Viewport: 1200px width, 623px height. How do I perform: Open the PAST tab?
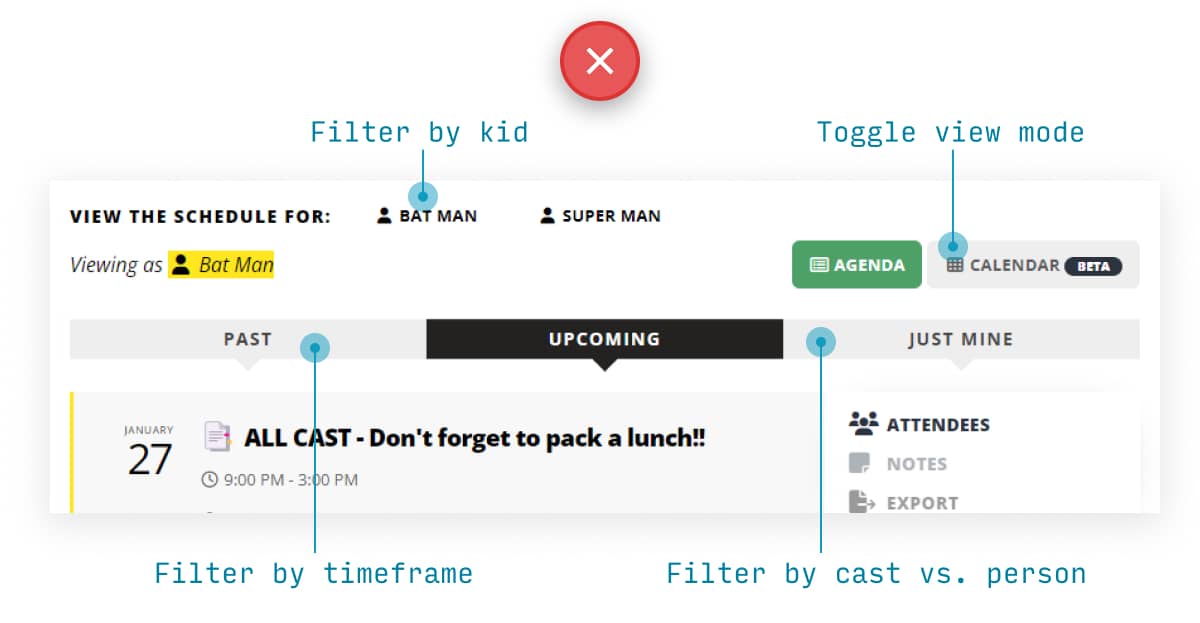(x=248, y=339)
